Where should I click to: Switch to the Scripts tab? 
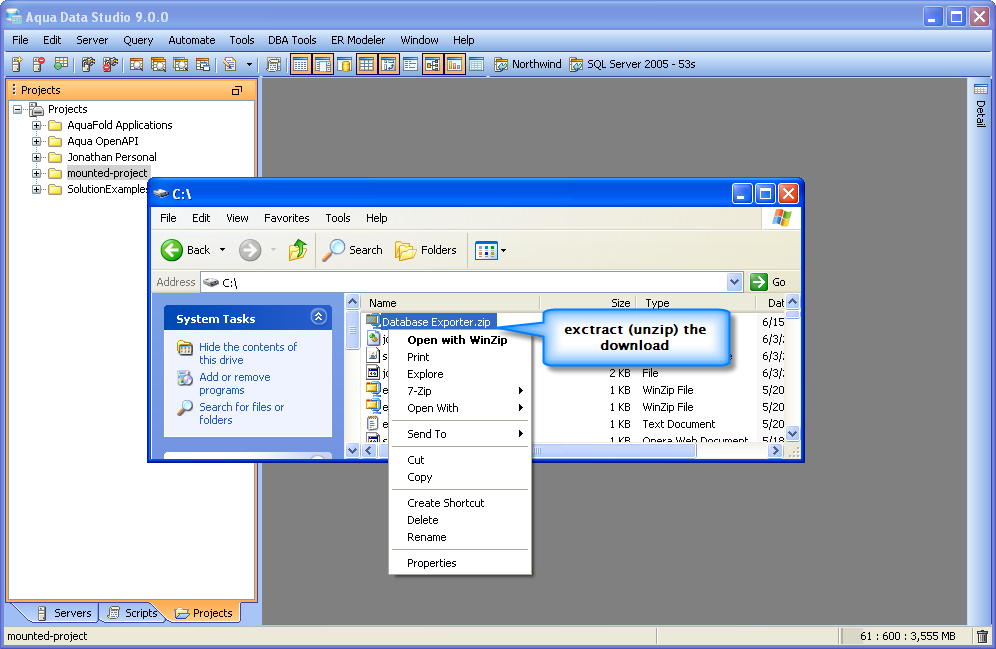pos(133,613)
